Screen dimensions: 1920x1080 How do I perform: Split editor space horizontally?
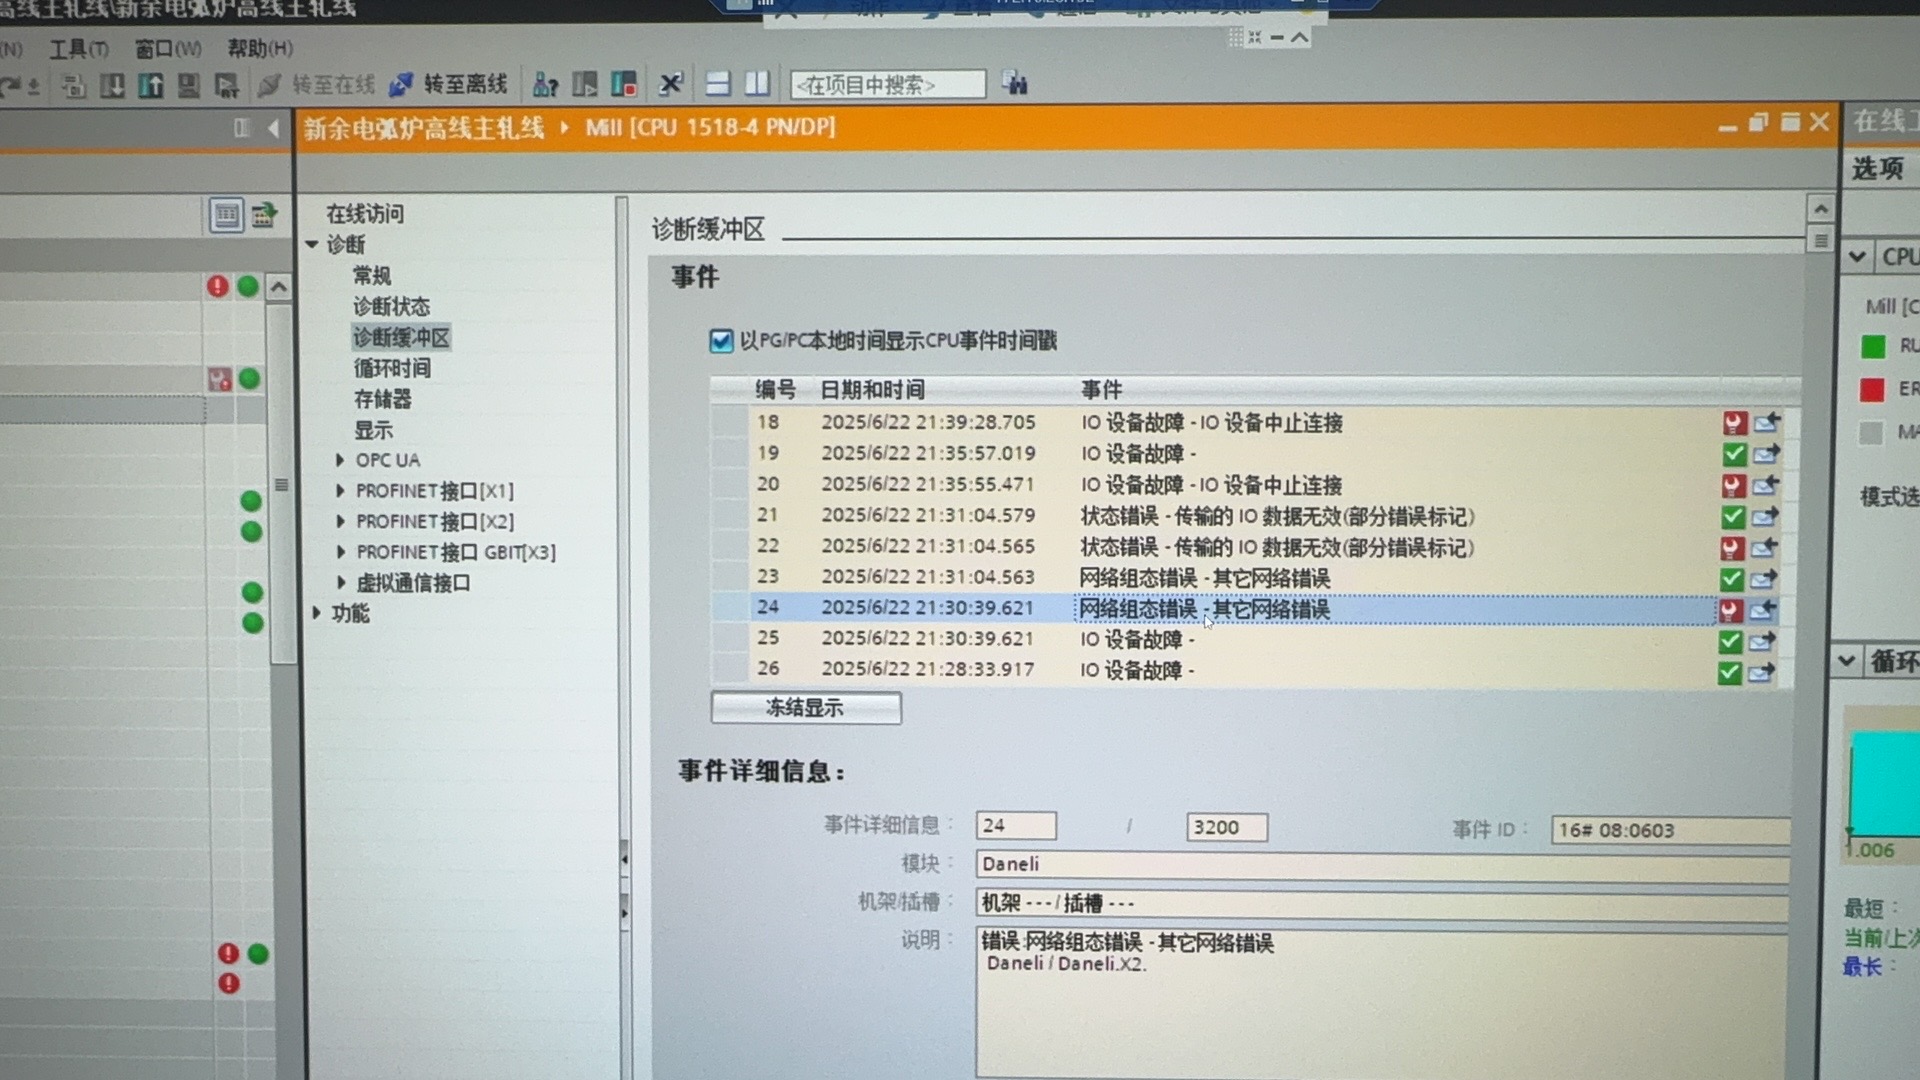[x=717, y=85]
